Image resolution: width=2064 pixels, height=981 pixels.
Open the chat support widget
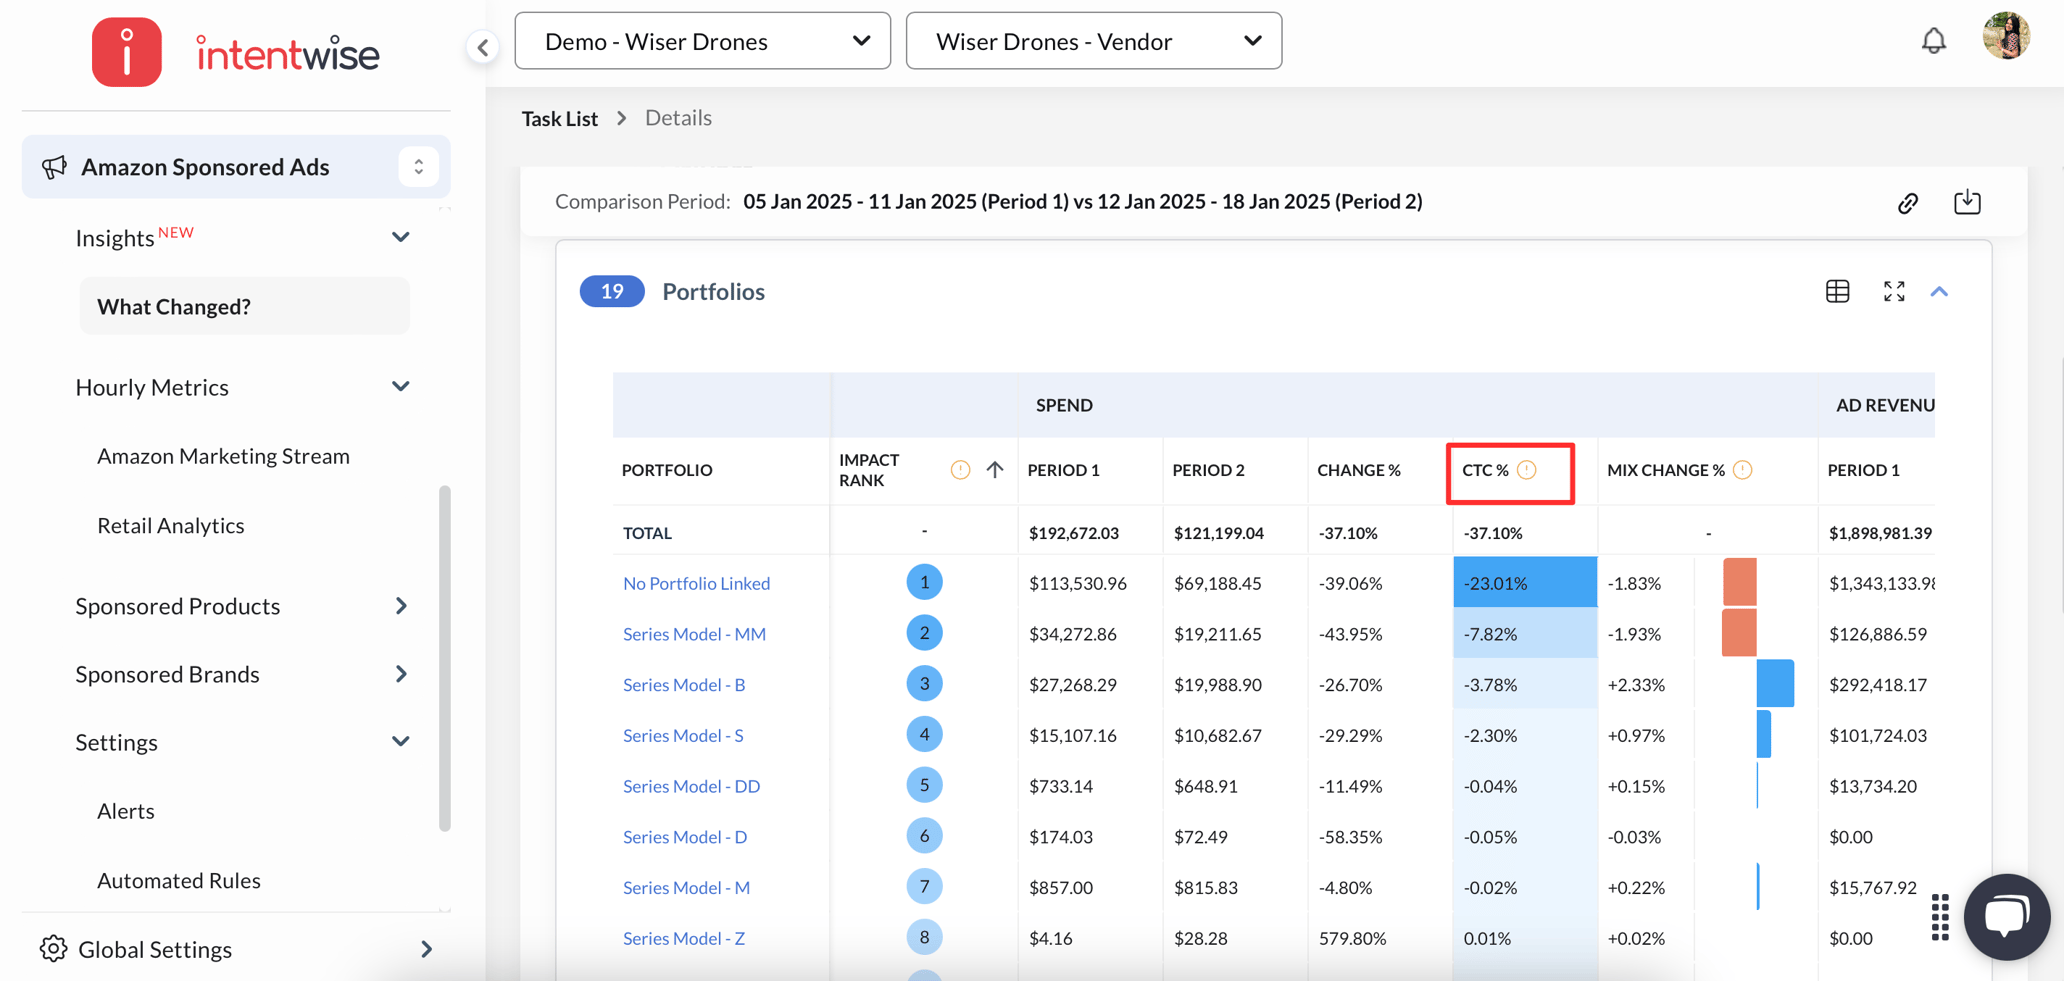2007,917
